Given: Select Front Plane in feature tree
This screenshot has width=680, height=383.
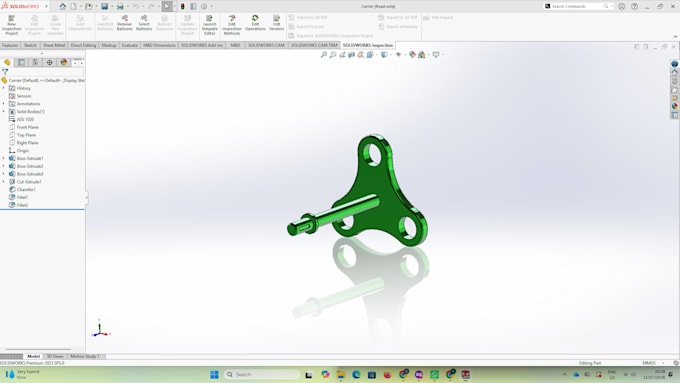Looking at the screenshot, I should pyautogui.click(x=27, y=127).
